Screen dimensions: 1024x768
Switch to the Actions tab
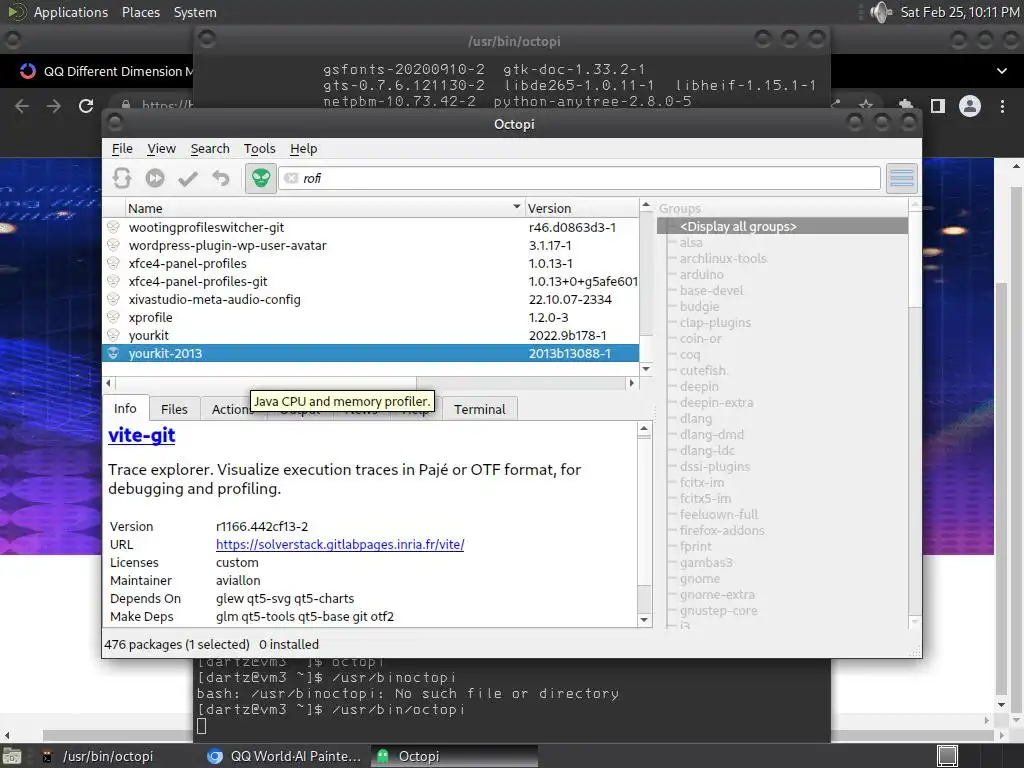(231, 409)
